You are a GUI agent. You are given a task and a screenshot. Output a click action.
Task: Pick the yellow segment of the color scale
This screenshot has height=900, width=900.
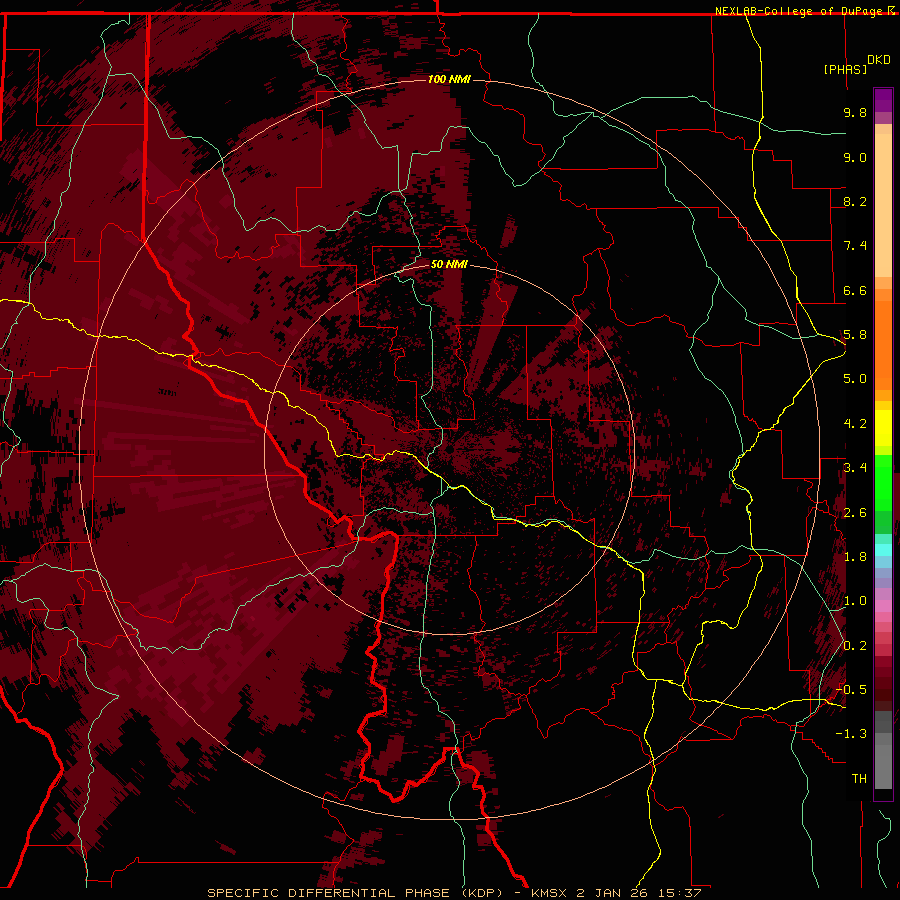[x=883, y=428]
